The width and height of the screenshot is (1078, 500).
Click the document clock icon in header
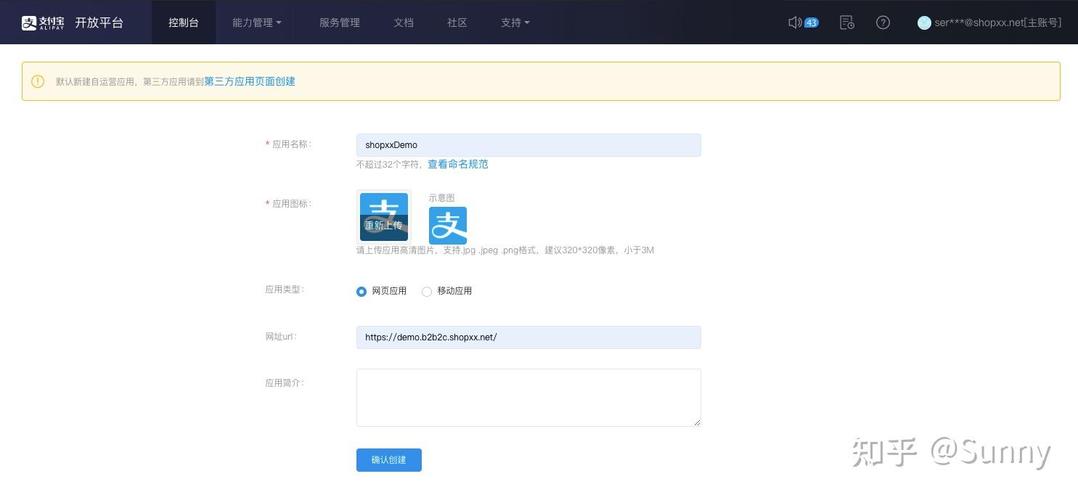847,22
